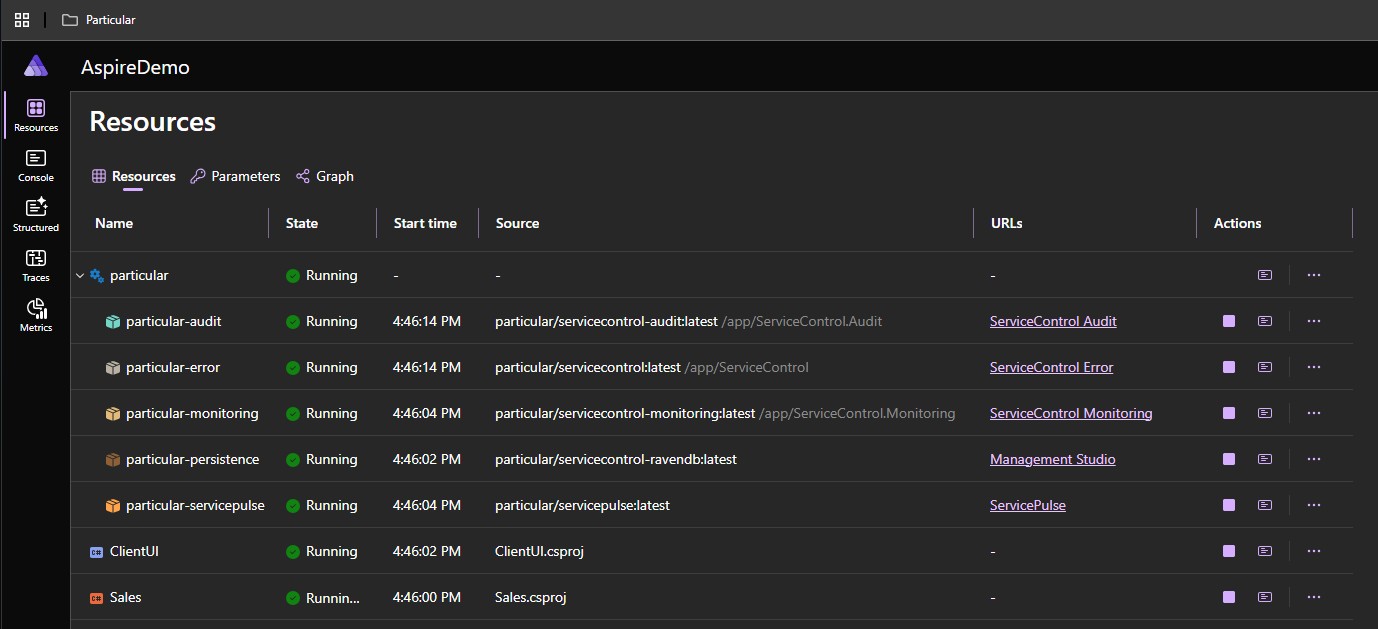
Task: Switch to the Graph tab
Action: click(325, 176)
